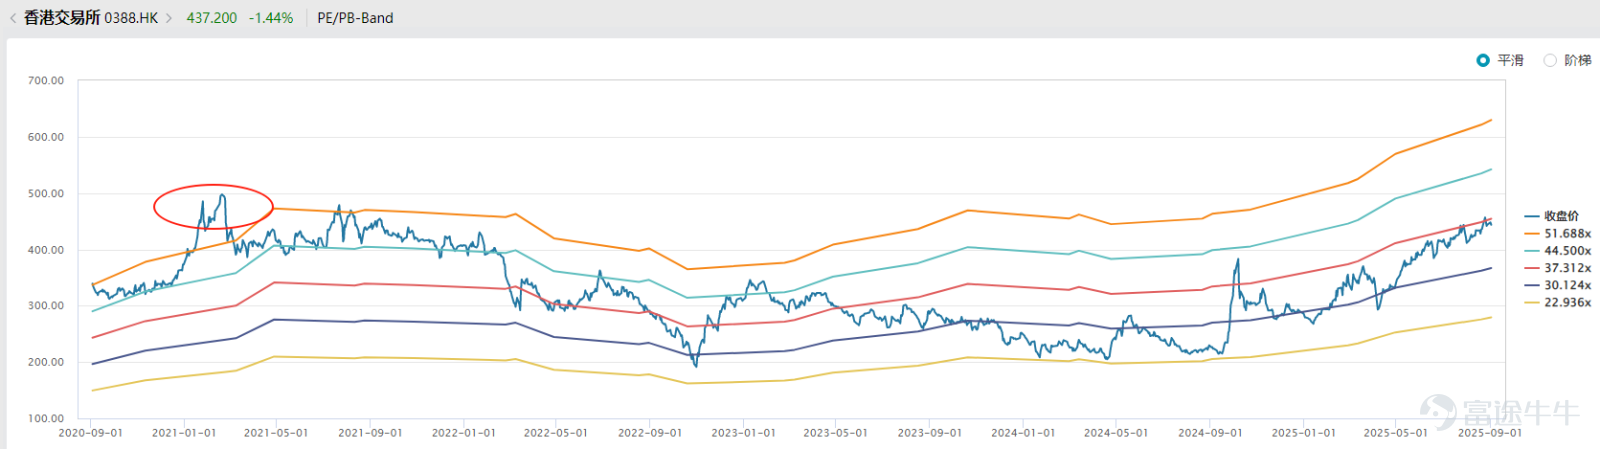The image size is (1600, 449).
Task: Click the 2025-09-01 date axis label
Action: [1490, 433]
